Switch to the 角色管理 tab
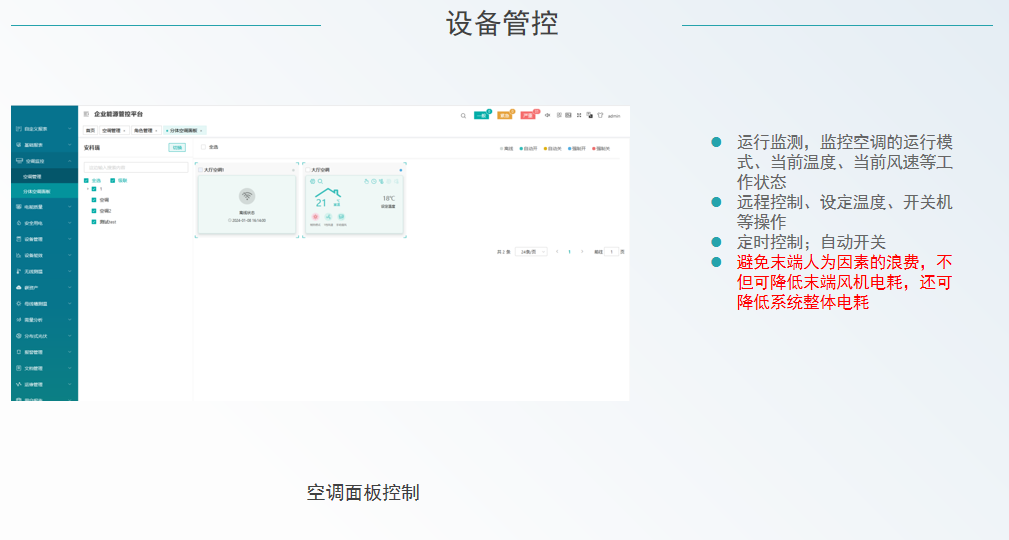1009x540 pixels. 146,131
